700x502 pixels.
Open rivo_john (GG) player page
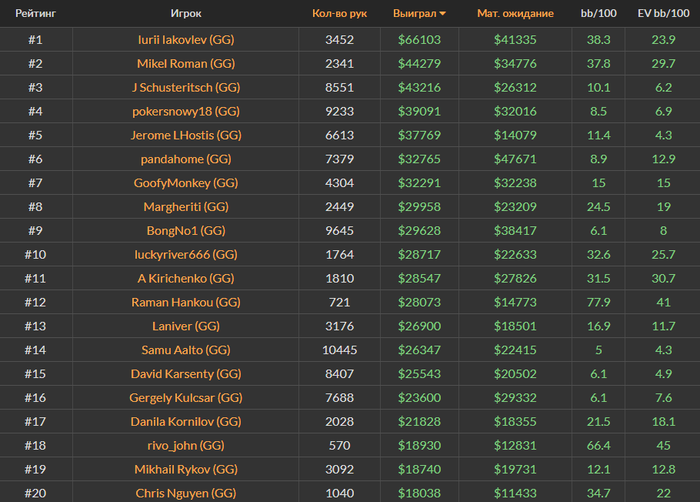[186, 445]
